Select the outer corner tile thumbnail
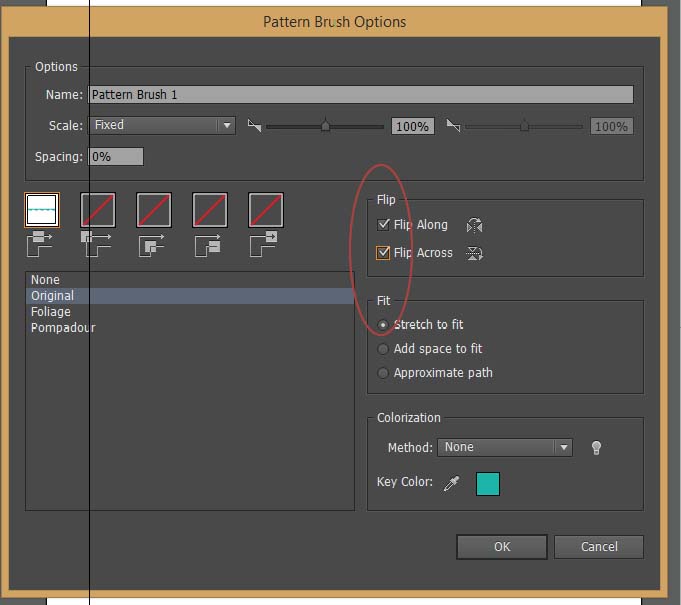This screenshot has width=681, height=605. (98, 210)
